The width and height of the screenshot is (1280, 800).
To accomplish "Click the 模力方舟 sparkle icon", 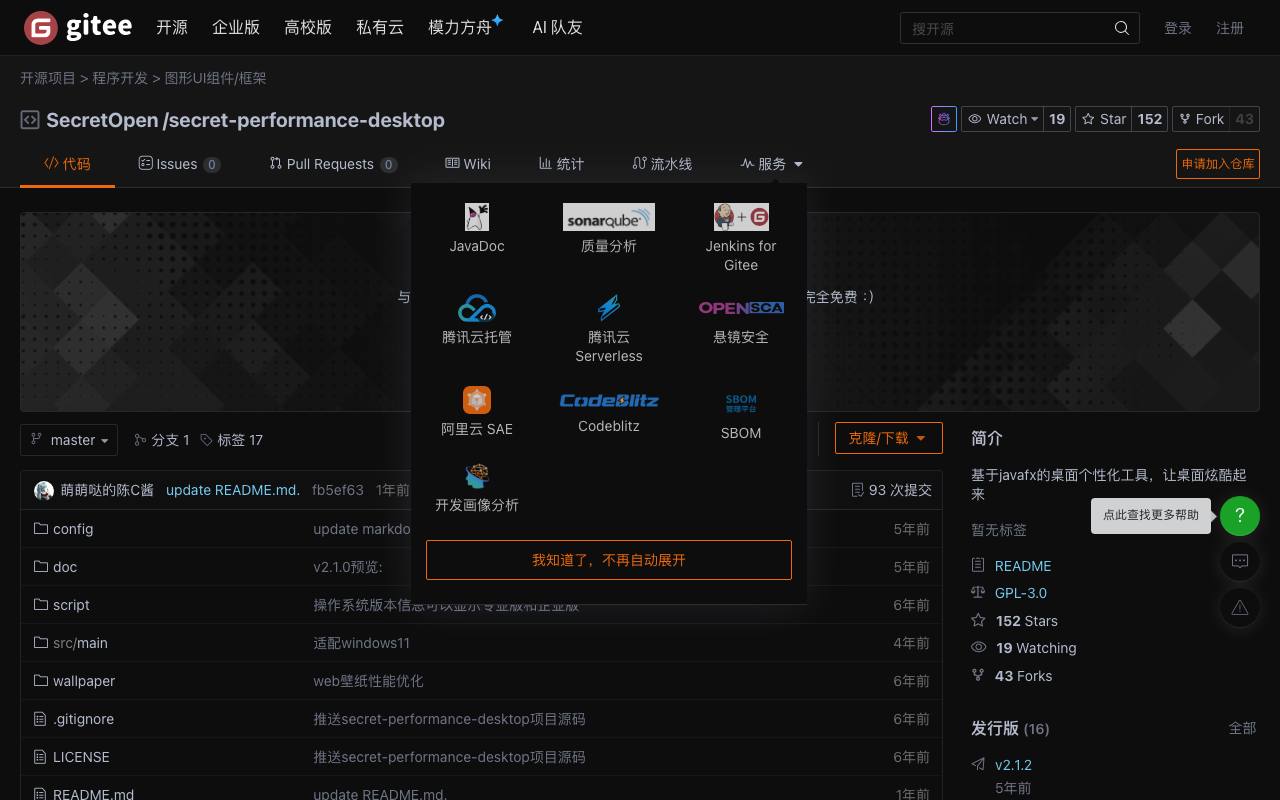I will click(x=497, y=21).
